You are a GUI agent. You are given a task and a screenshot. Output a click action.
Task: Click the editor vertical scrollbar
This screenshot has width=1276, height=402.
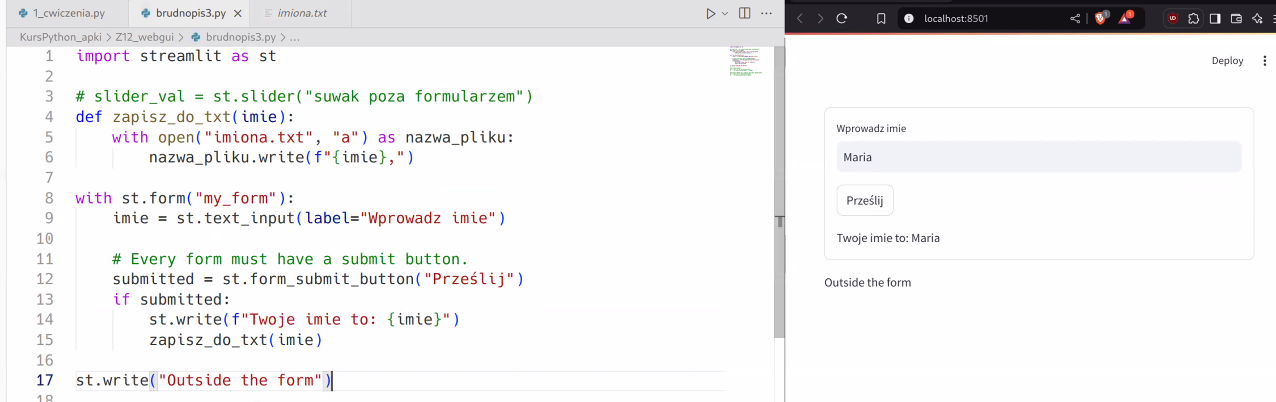779,192
